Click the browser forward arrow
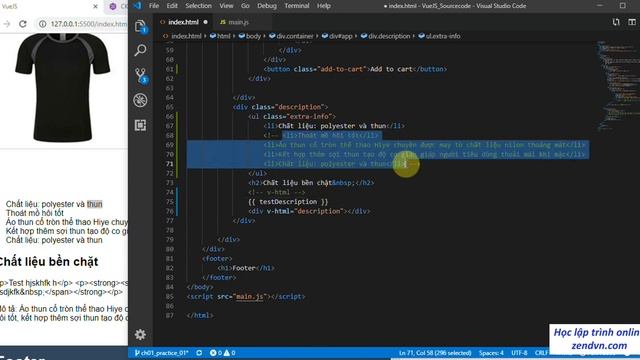640x360 pixels. pos(7,24)
